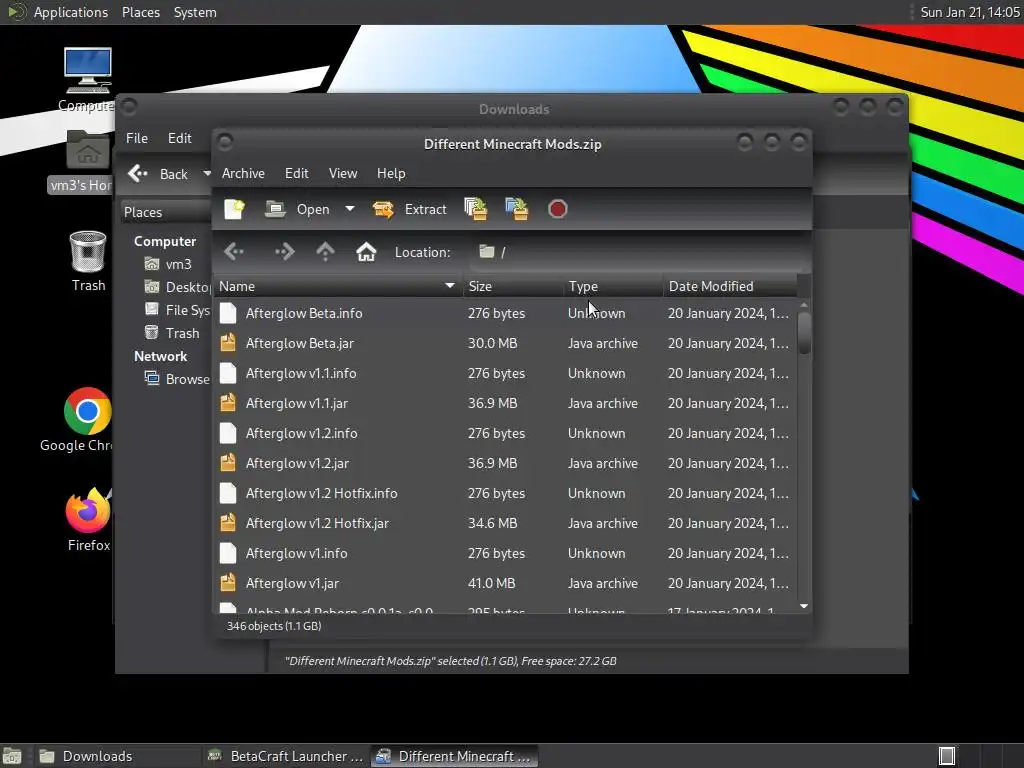The height and width of the screenshot is (768, 1024).
Task: Select Afterglow v1.2 Hotfix.info file
Action: [x=505, y=493]
